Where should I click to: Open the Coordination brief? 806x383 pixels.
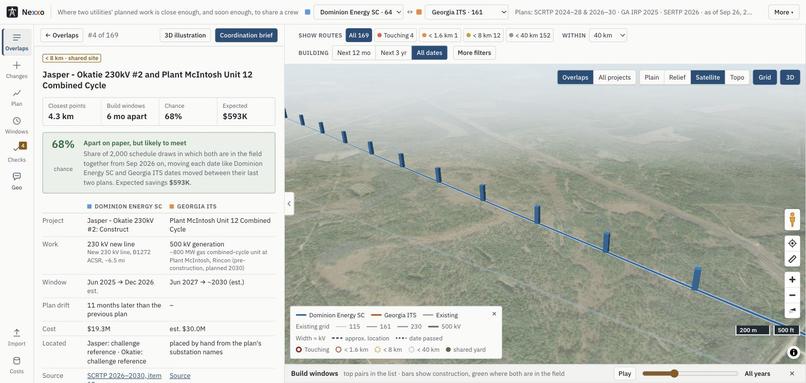[246, 35]
